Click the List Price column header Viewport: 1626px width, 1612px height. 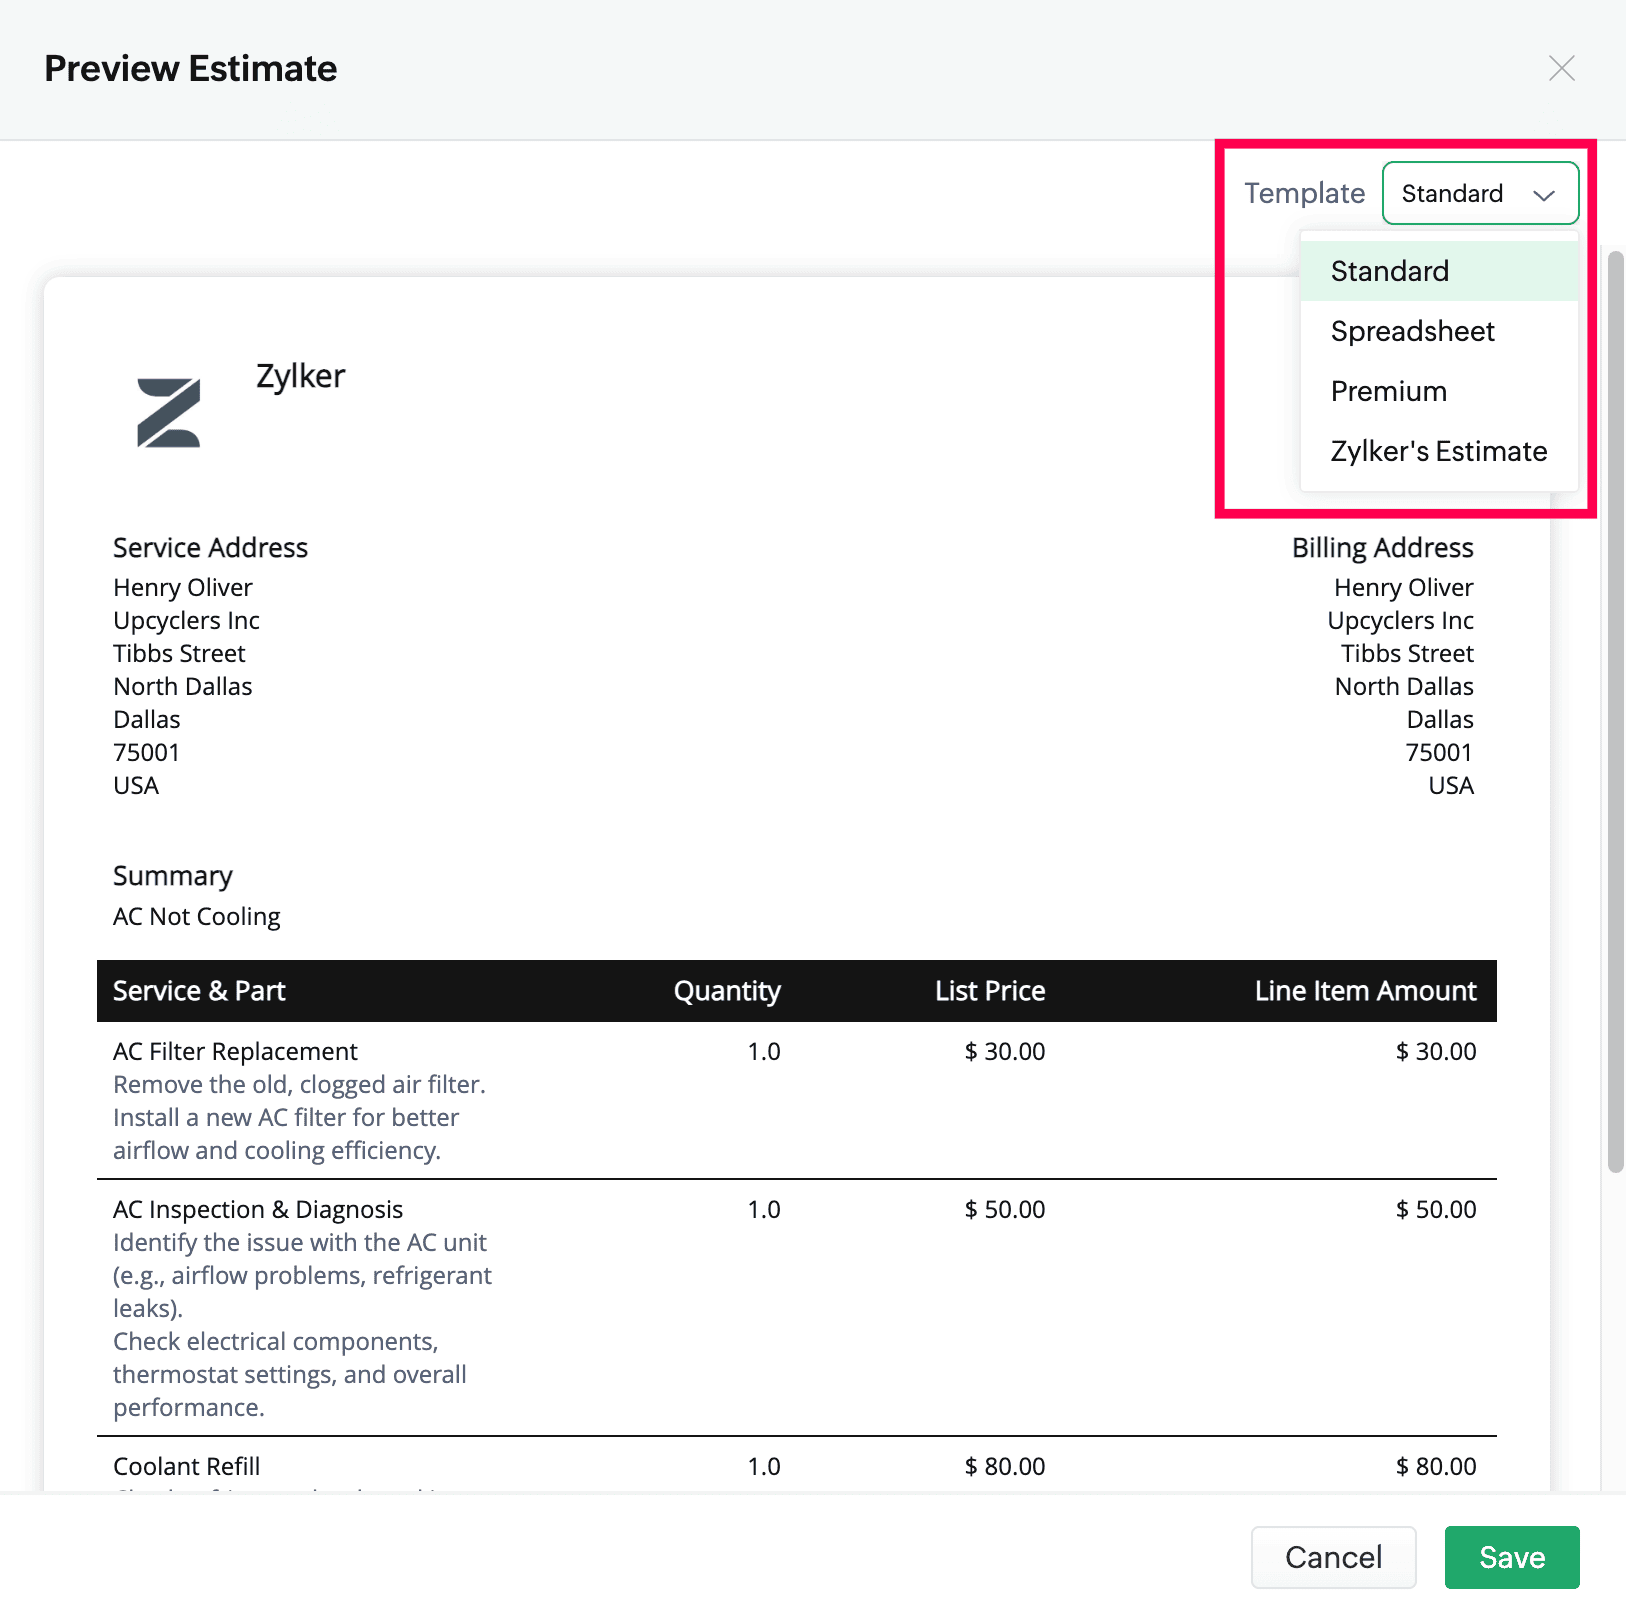tap(990, 991)
